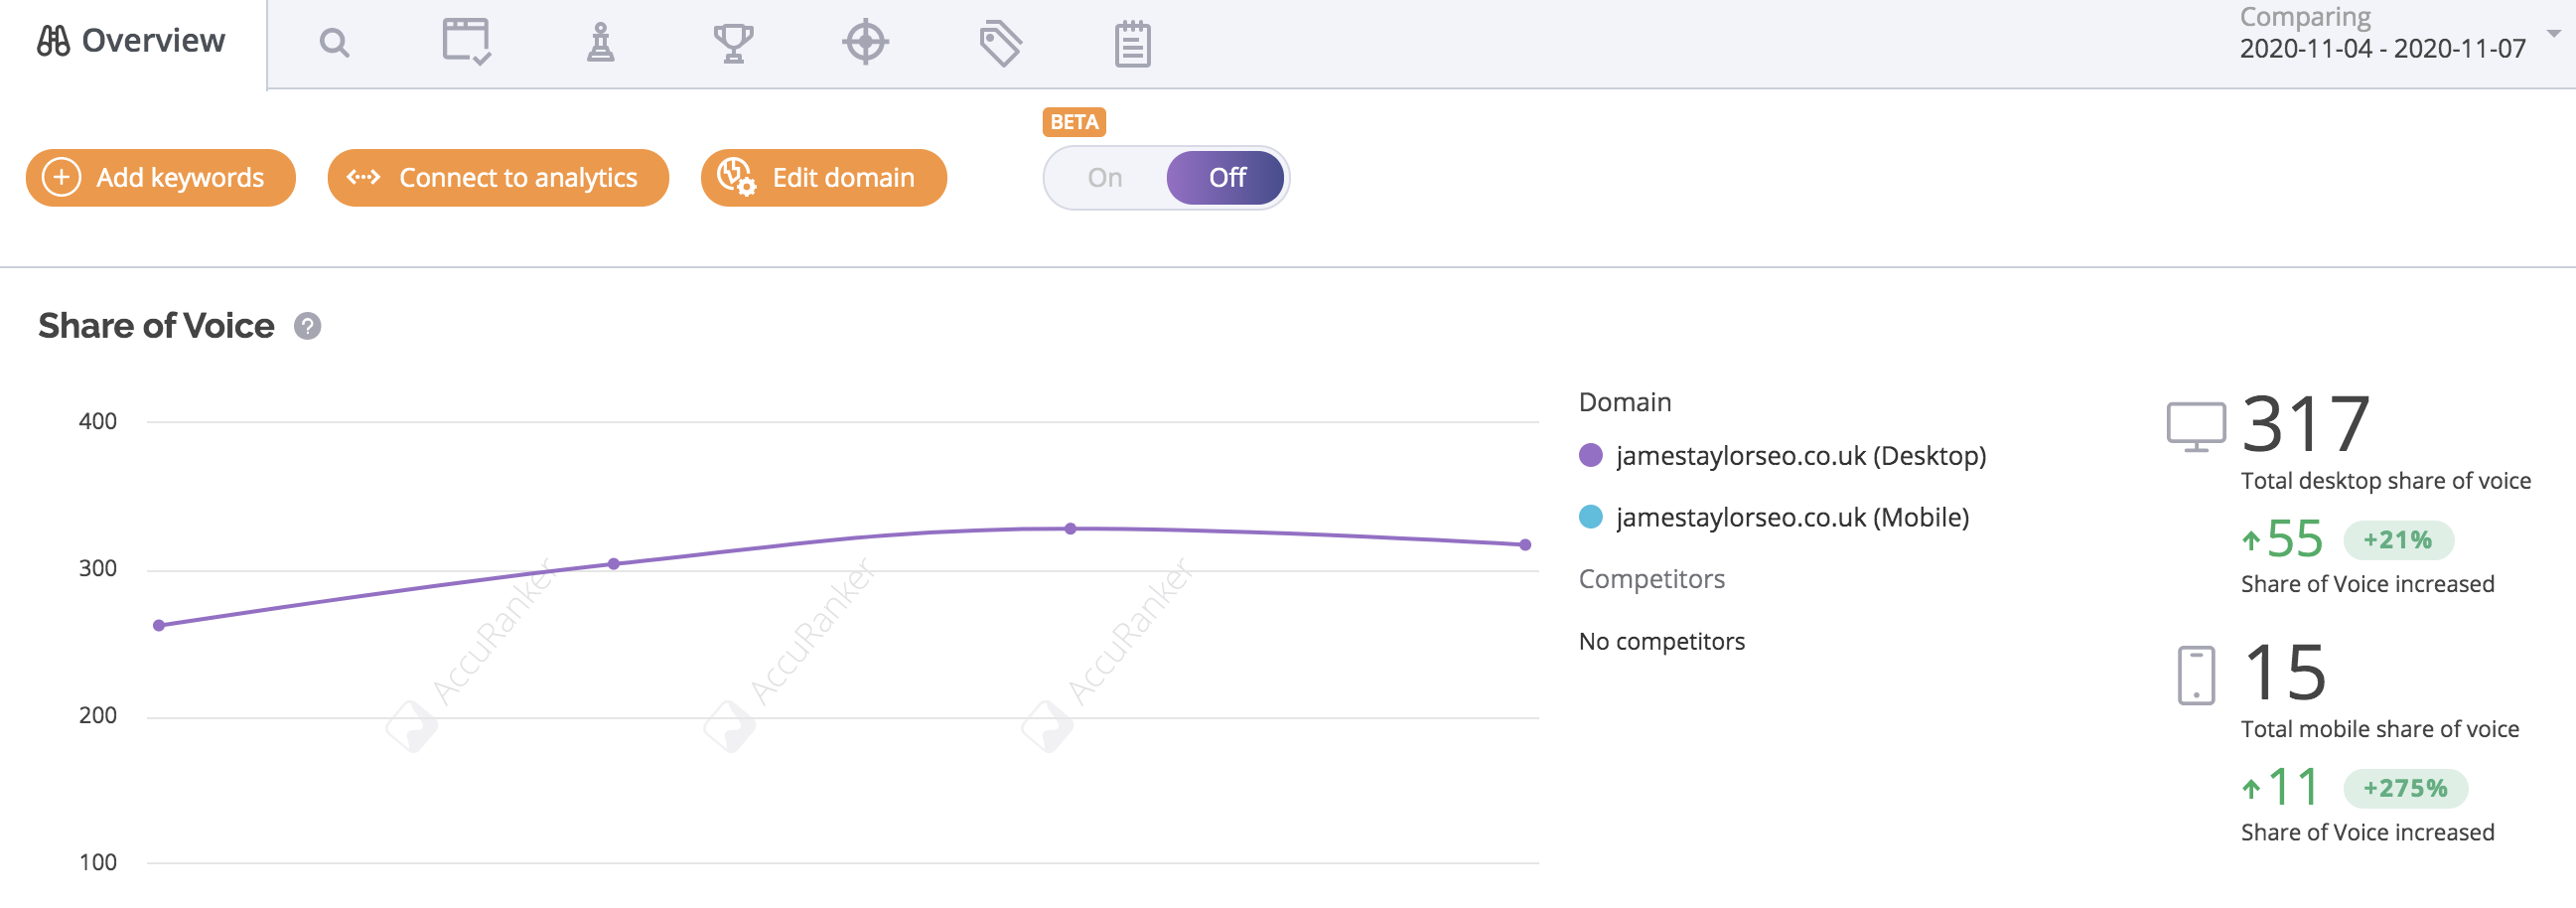This screenshot has height=908, width=2576.
Task: Click the green 55 increase value
Action: (2294, 540)
